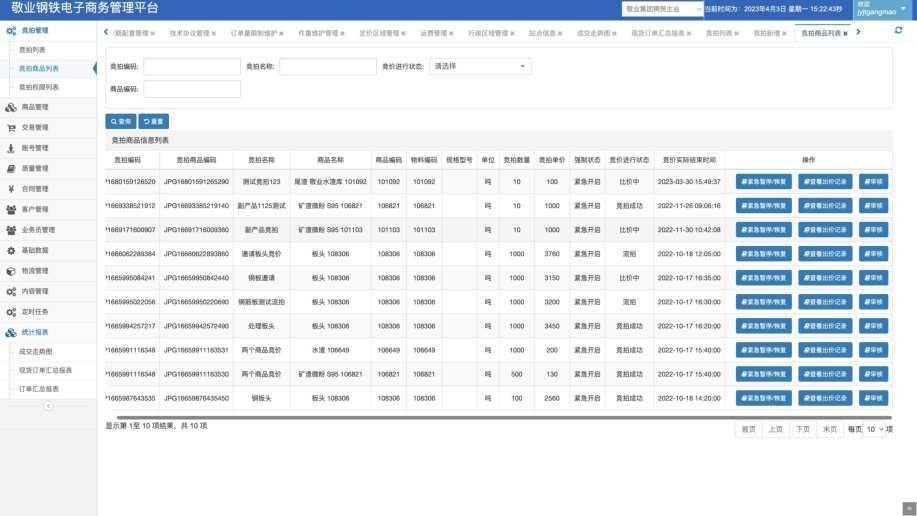Go to 末页 last page button
This screenshot has width=917, height=516.
pos(829,429)
